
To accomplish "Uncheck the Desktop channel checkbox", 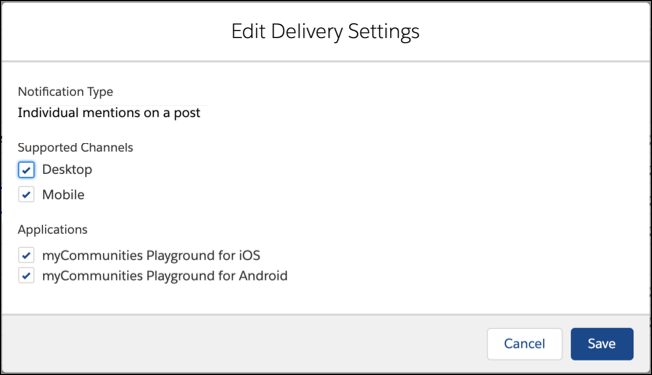I will point(26,170).
